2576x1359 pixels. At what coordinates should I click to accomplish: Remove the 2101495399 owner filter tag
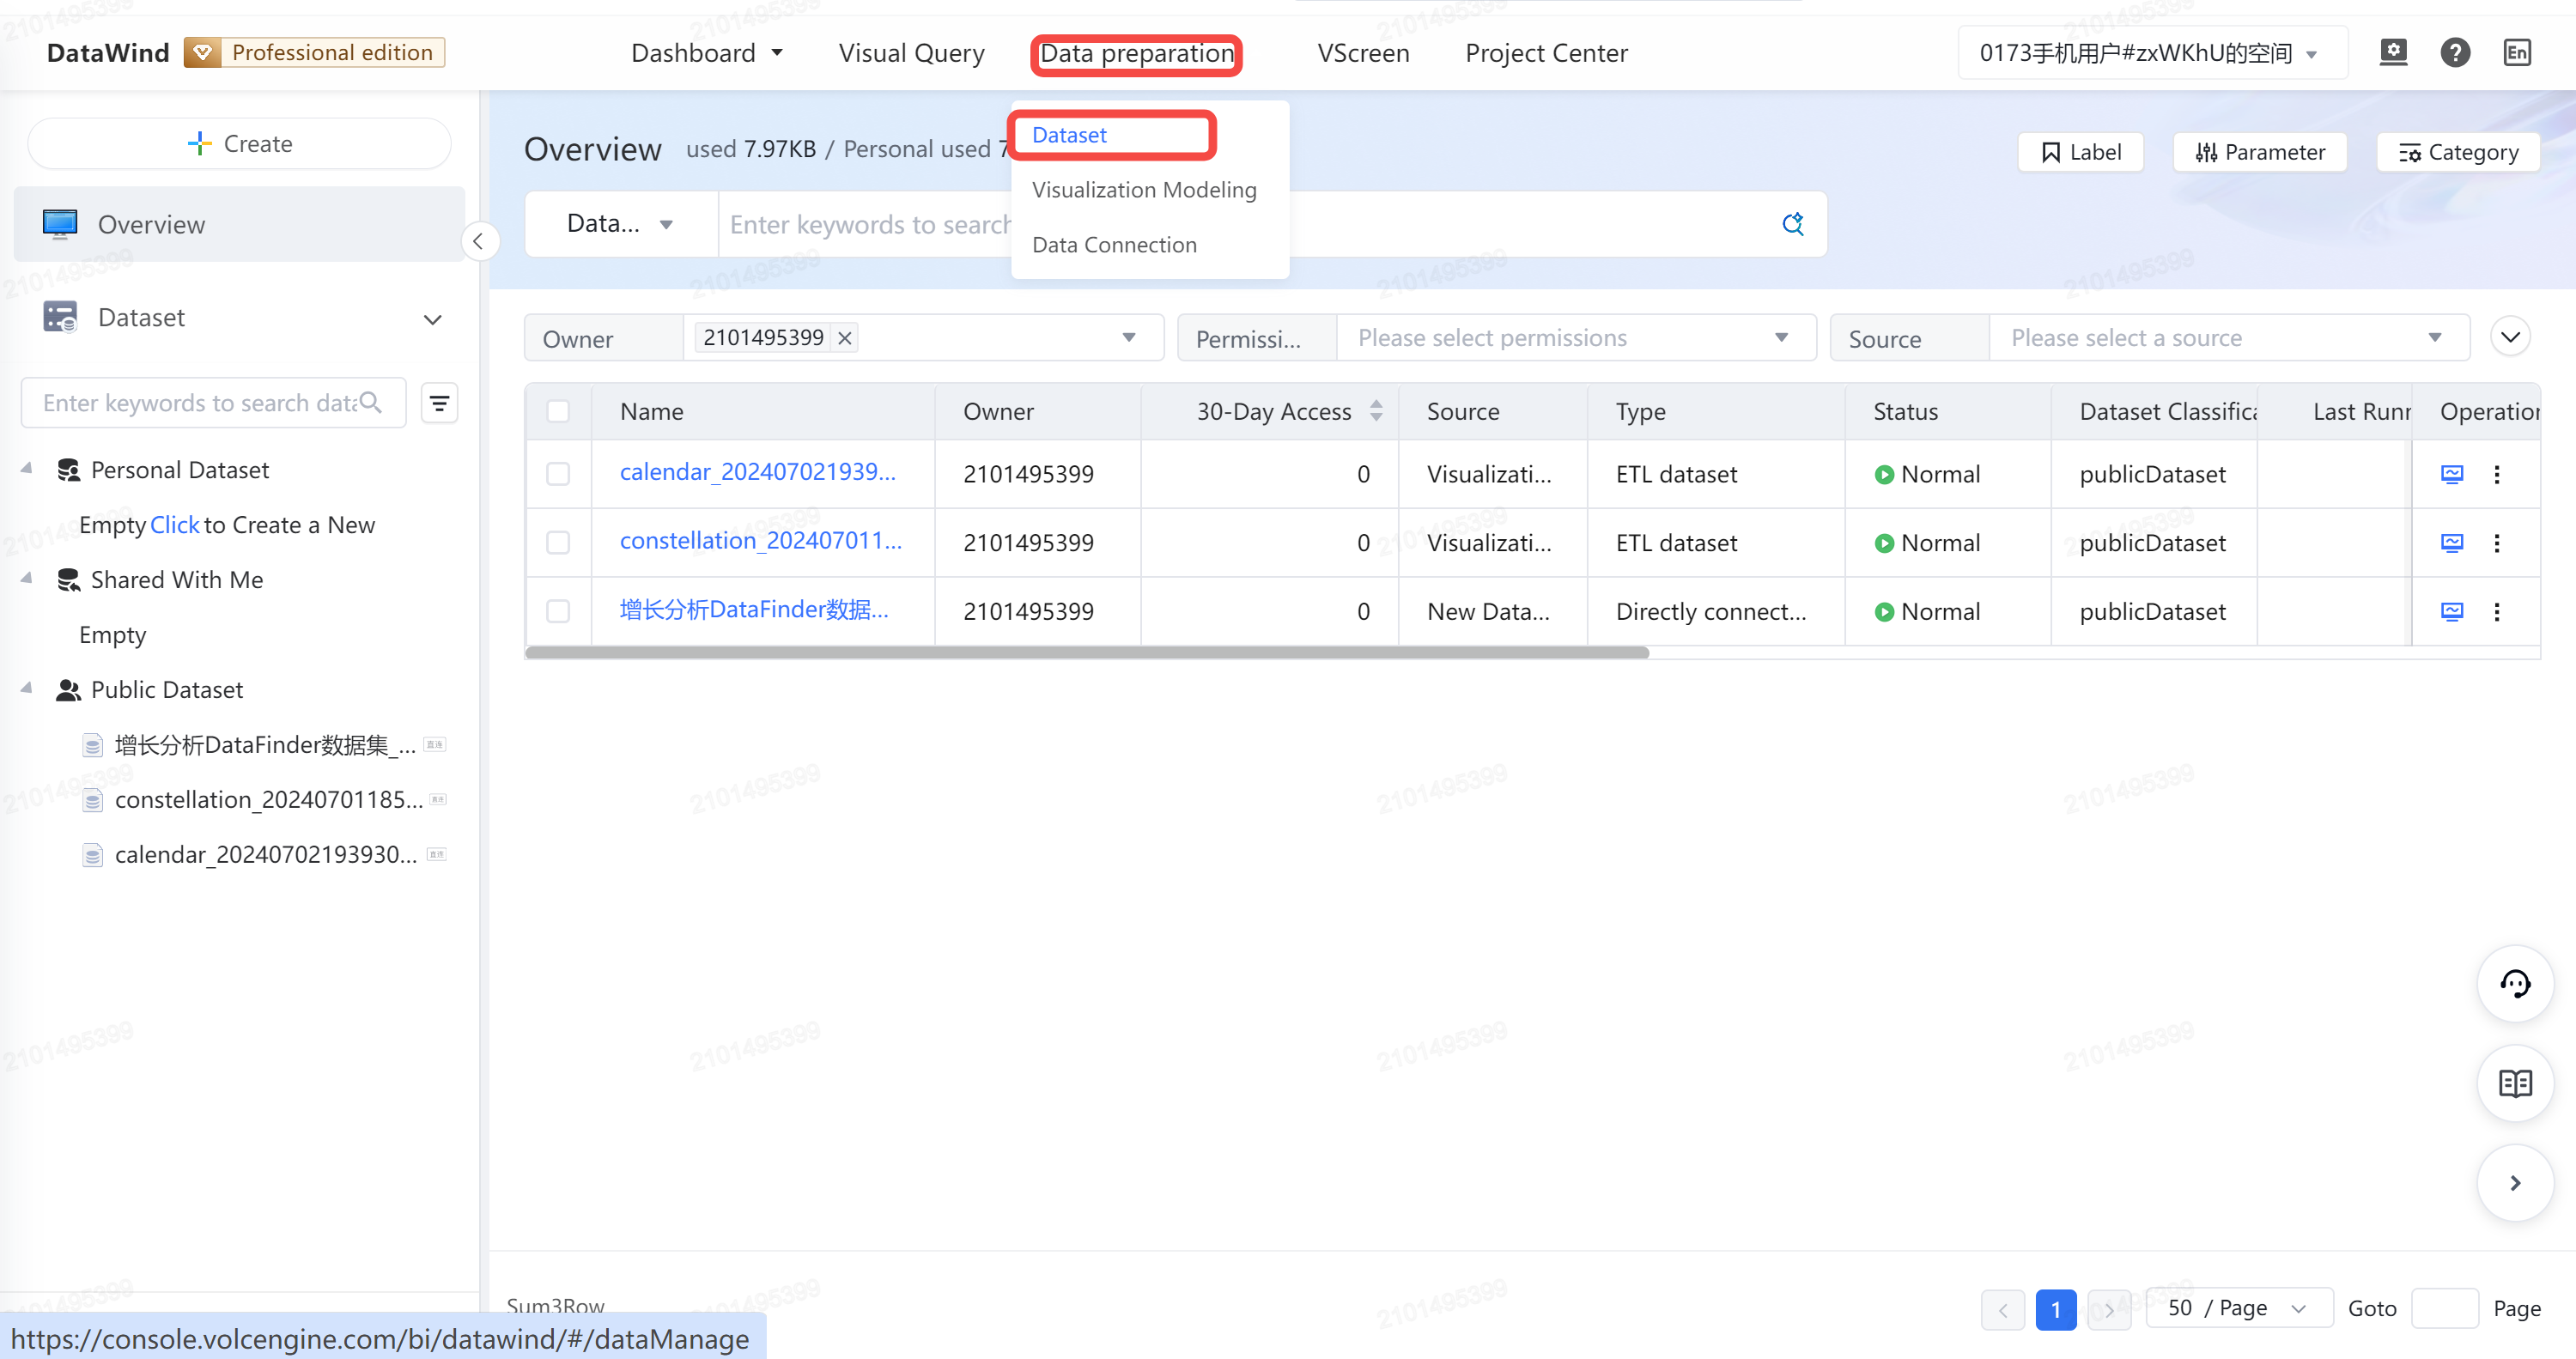pos(845,338)
